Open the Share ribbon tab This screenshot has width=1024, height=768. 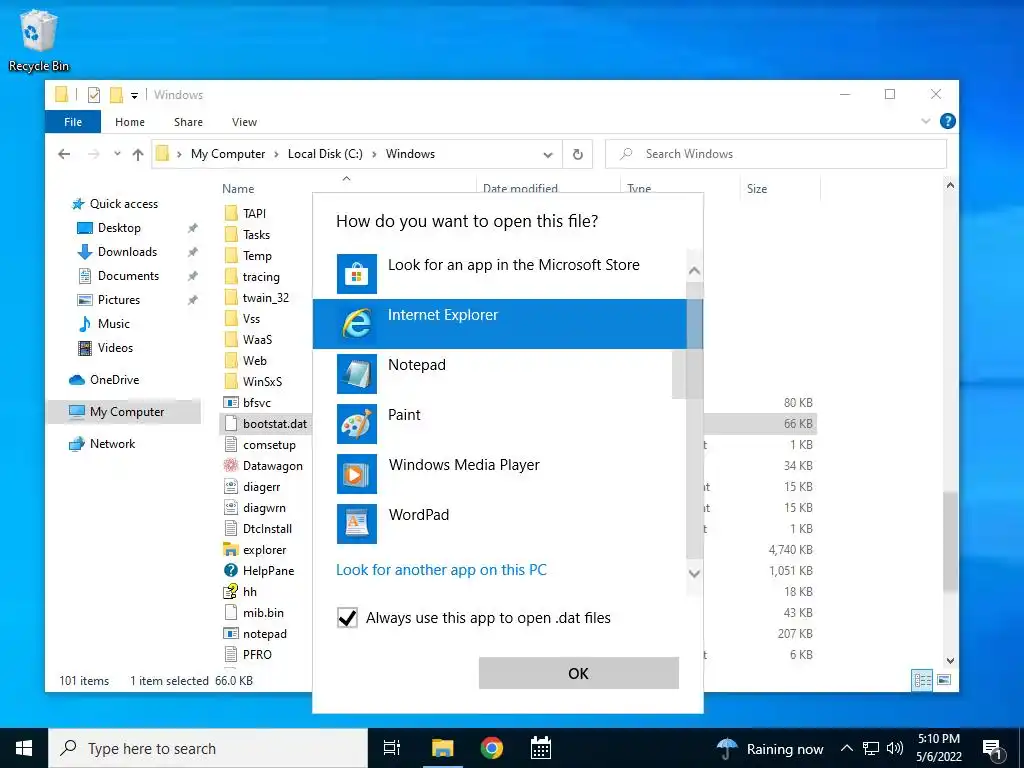coord(188,121)
